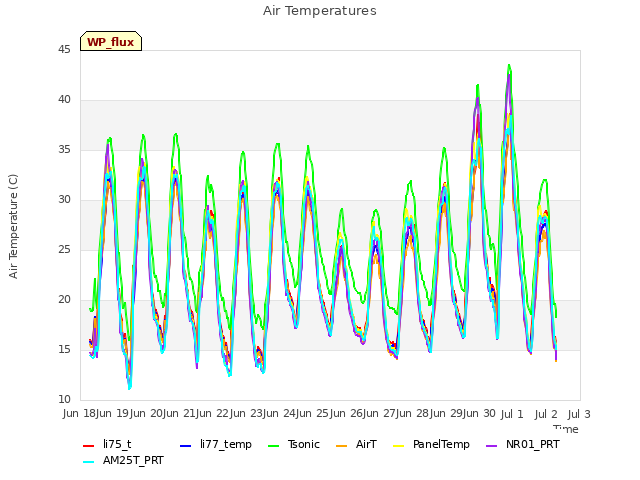This screenshot has height=480, width=640.
Task: Click the Jun 25 x-axis tick label
Action: tap(331, 414)
